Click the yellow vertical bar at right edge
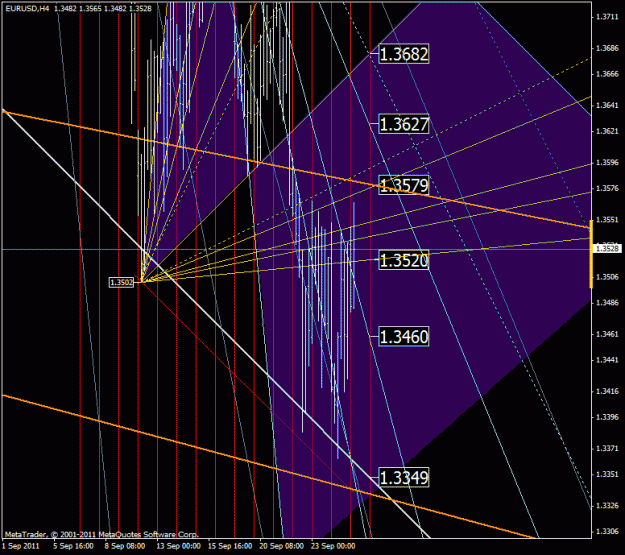 pyautogui.click(x=591, y=254)
